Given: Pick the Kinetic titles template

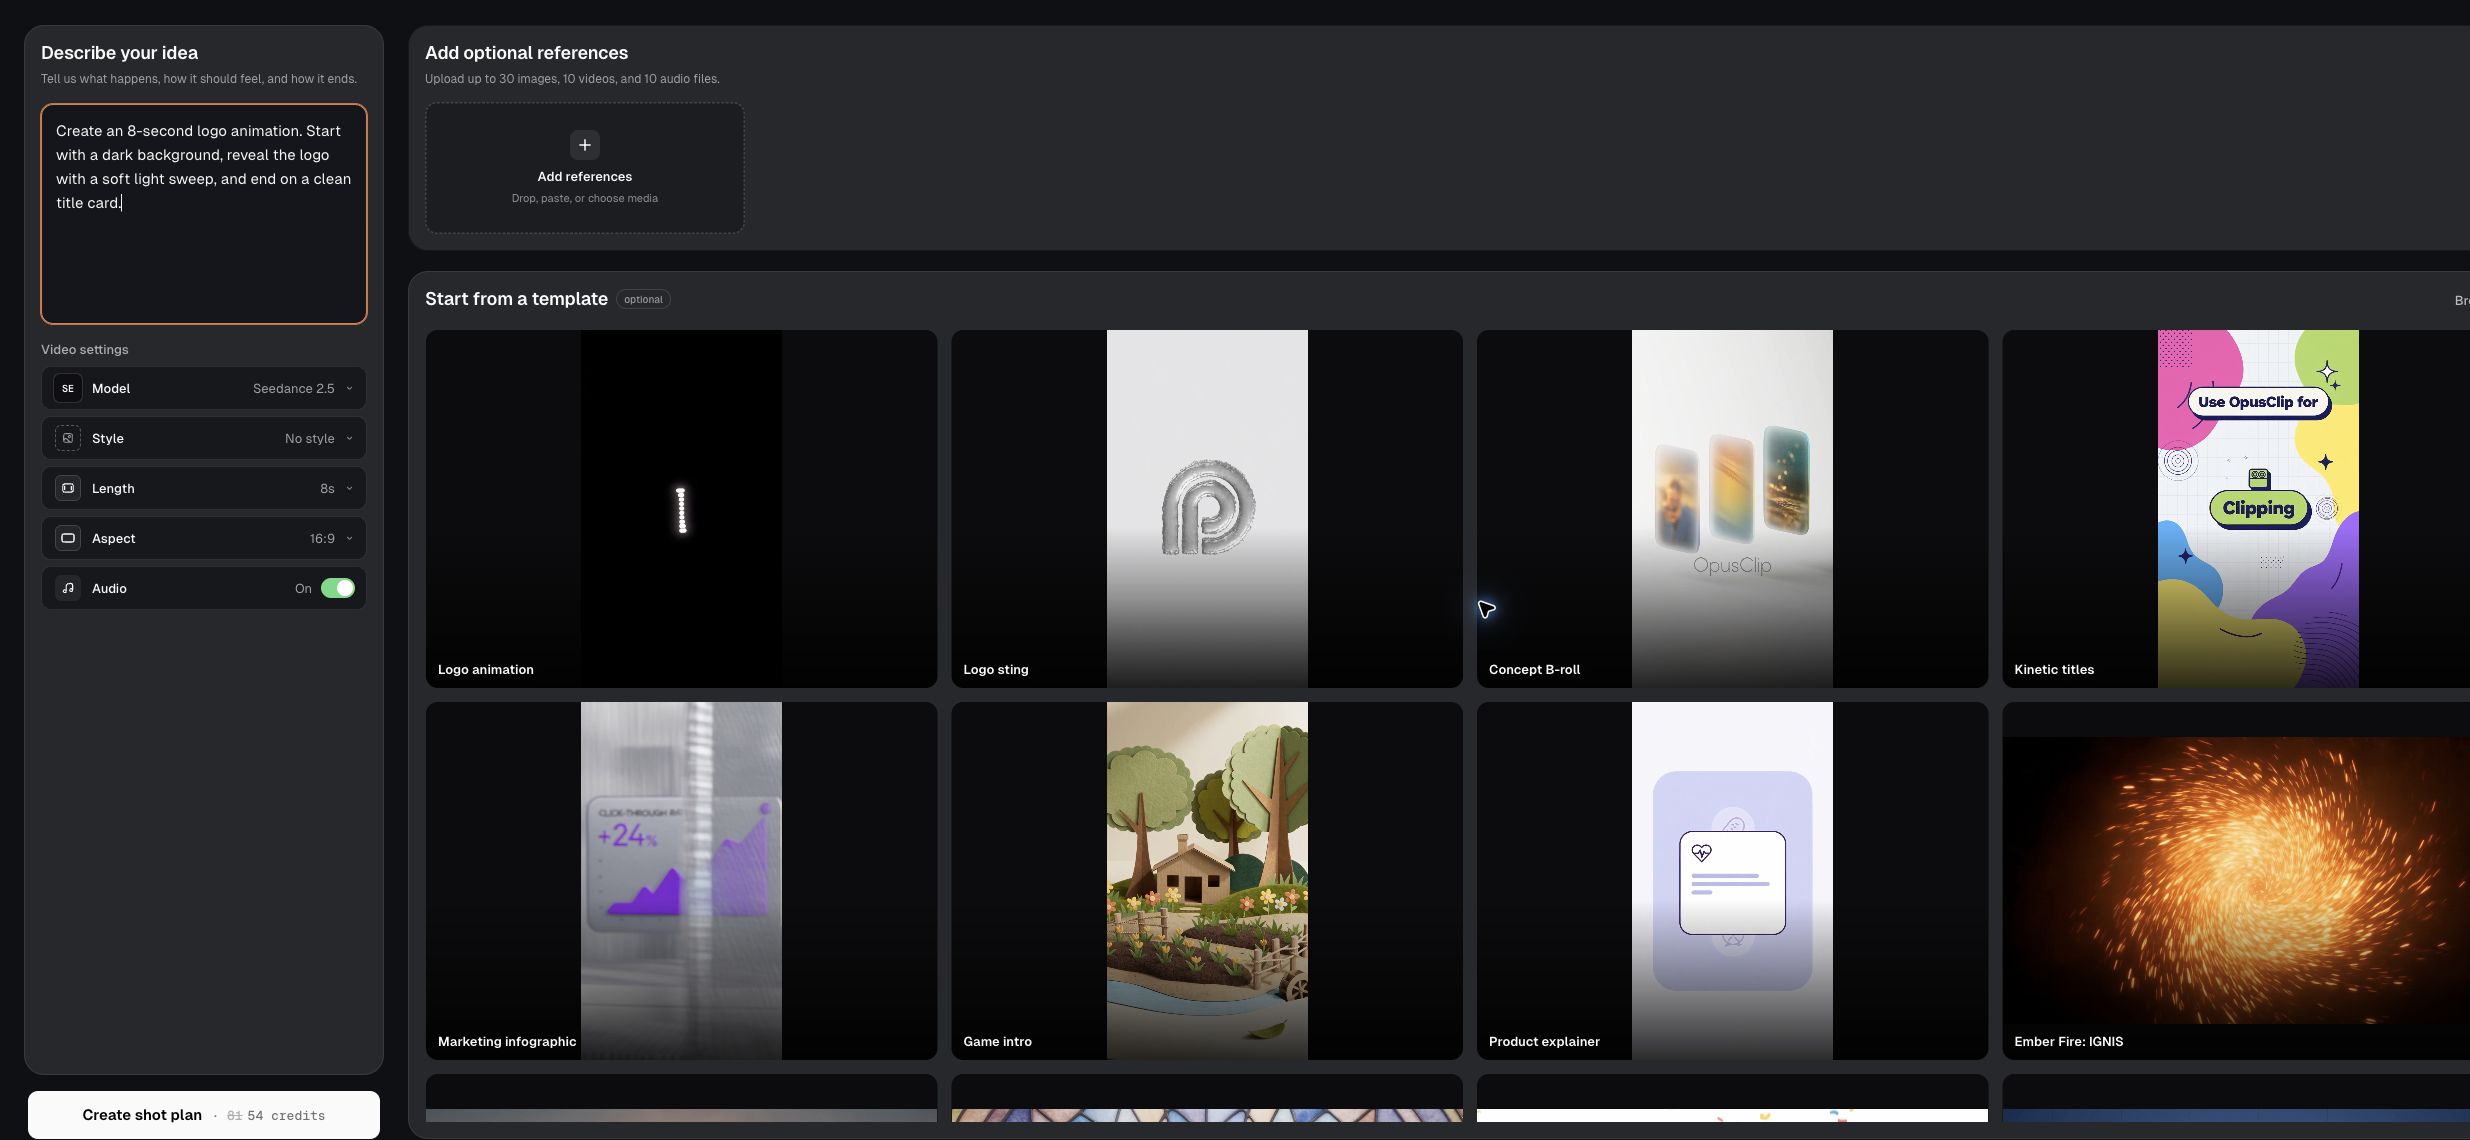Looking at the screenshot, I should [2236, 509].
